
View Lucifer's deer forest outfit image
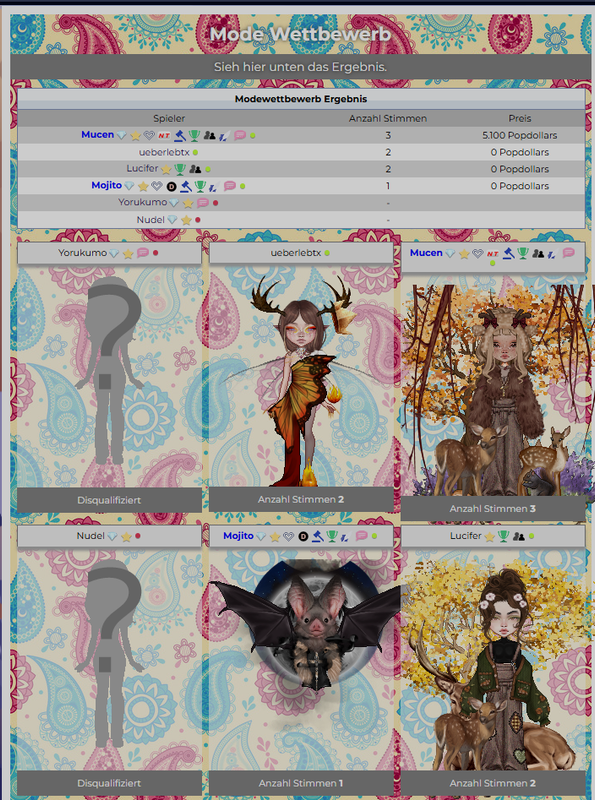pos(493,660)
